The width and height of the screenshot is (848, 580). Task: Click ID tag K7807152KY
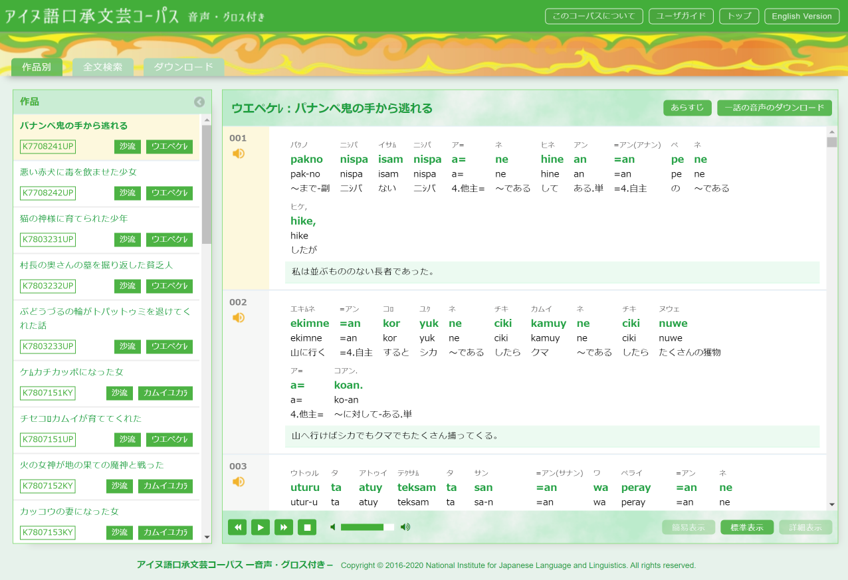(48, 486)
